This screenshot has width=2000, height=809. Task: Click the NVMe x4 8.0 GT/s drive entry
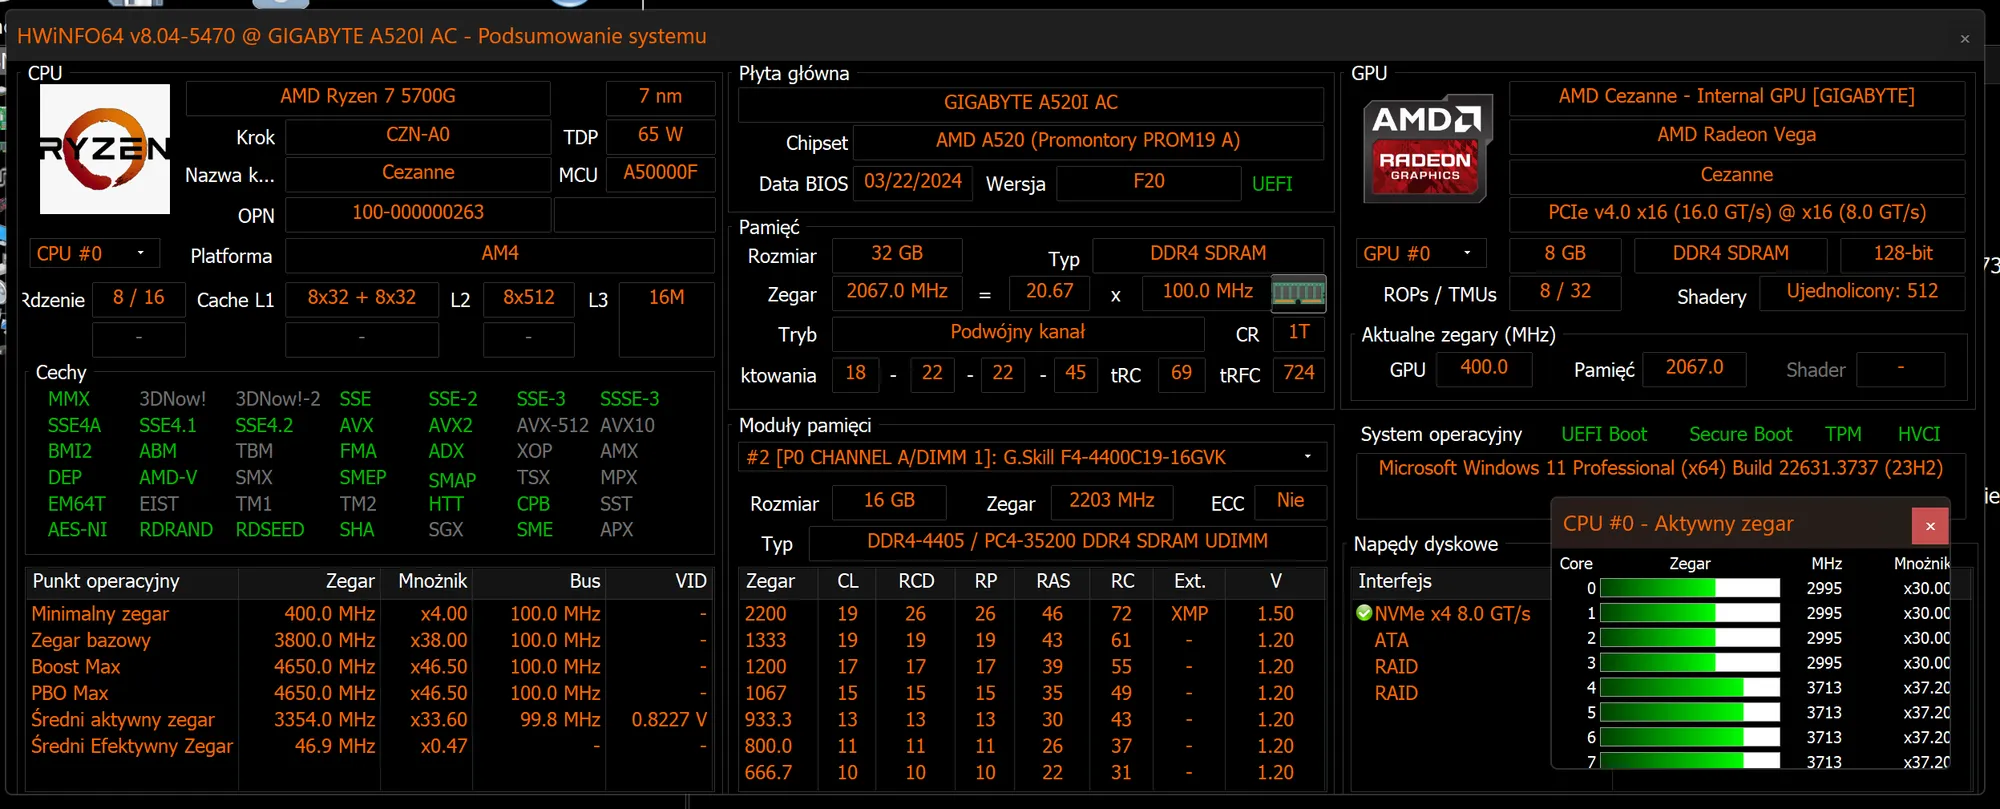[1452, 614]
